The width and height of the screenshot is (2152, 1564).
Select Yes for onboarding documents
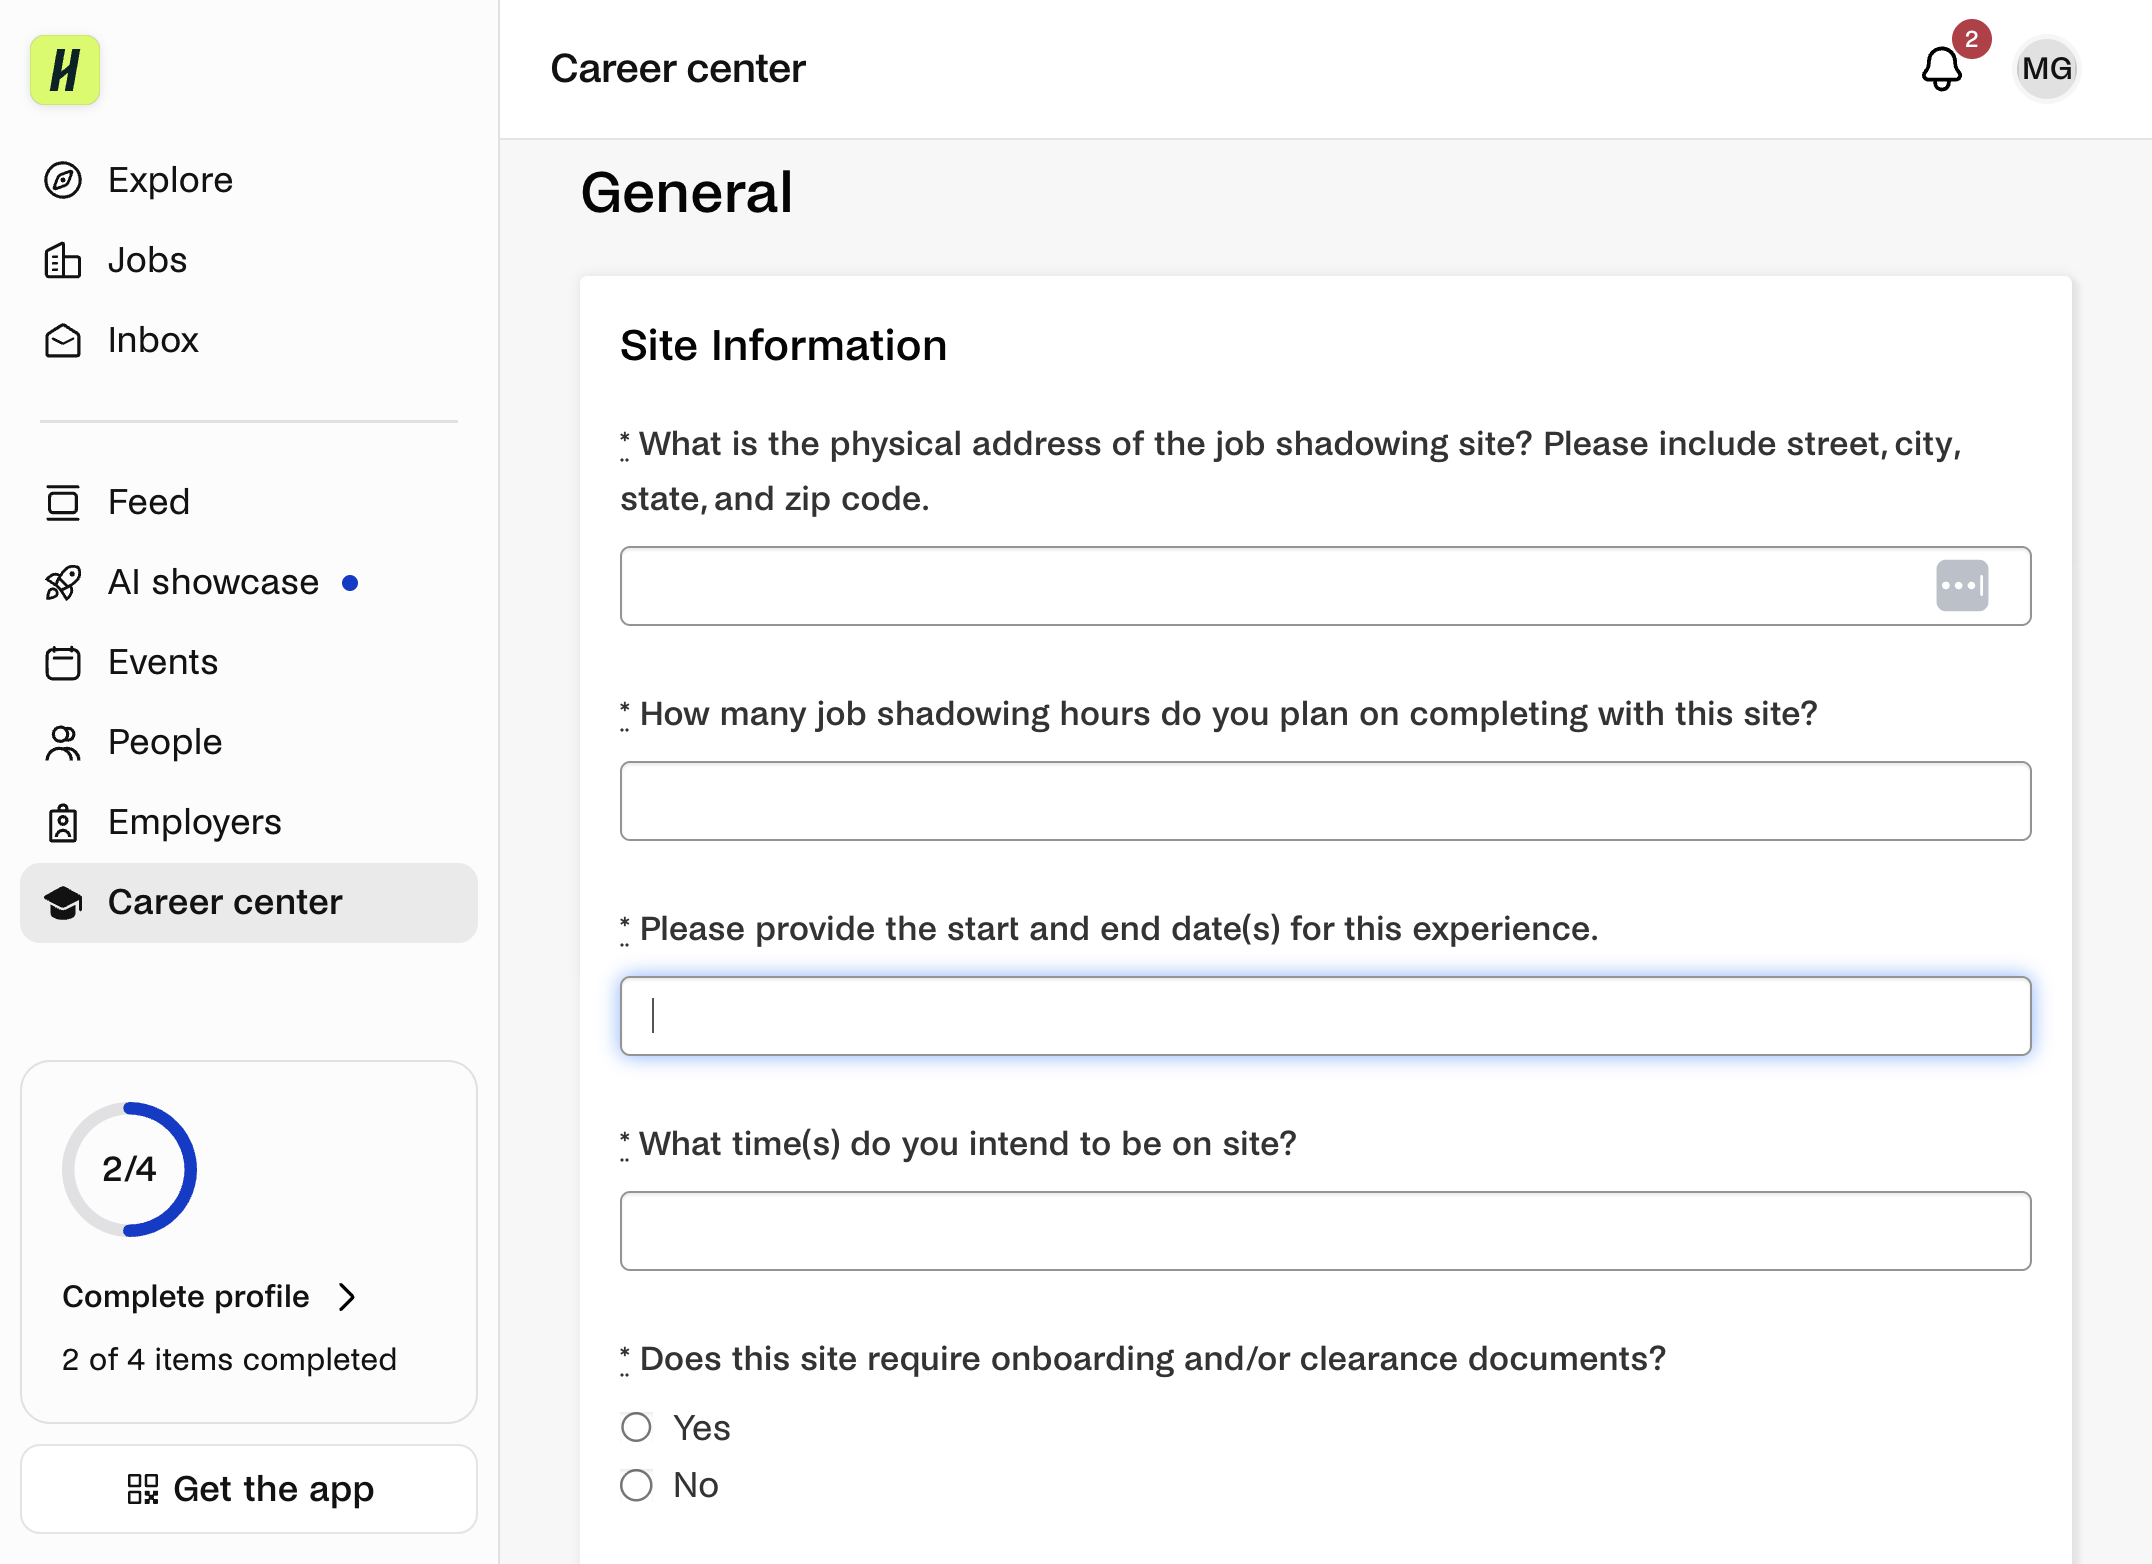coord(636,1427)
